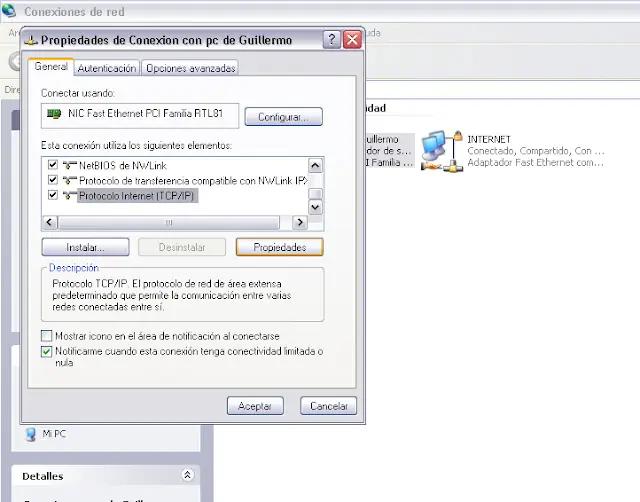Open Propiedades for selected protocol
Screen dimensions: 640x502
coord(280,247)
